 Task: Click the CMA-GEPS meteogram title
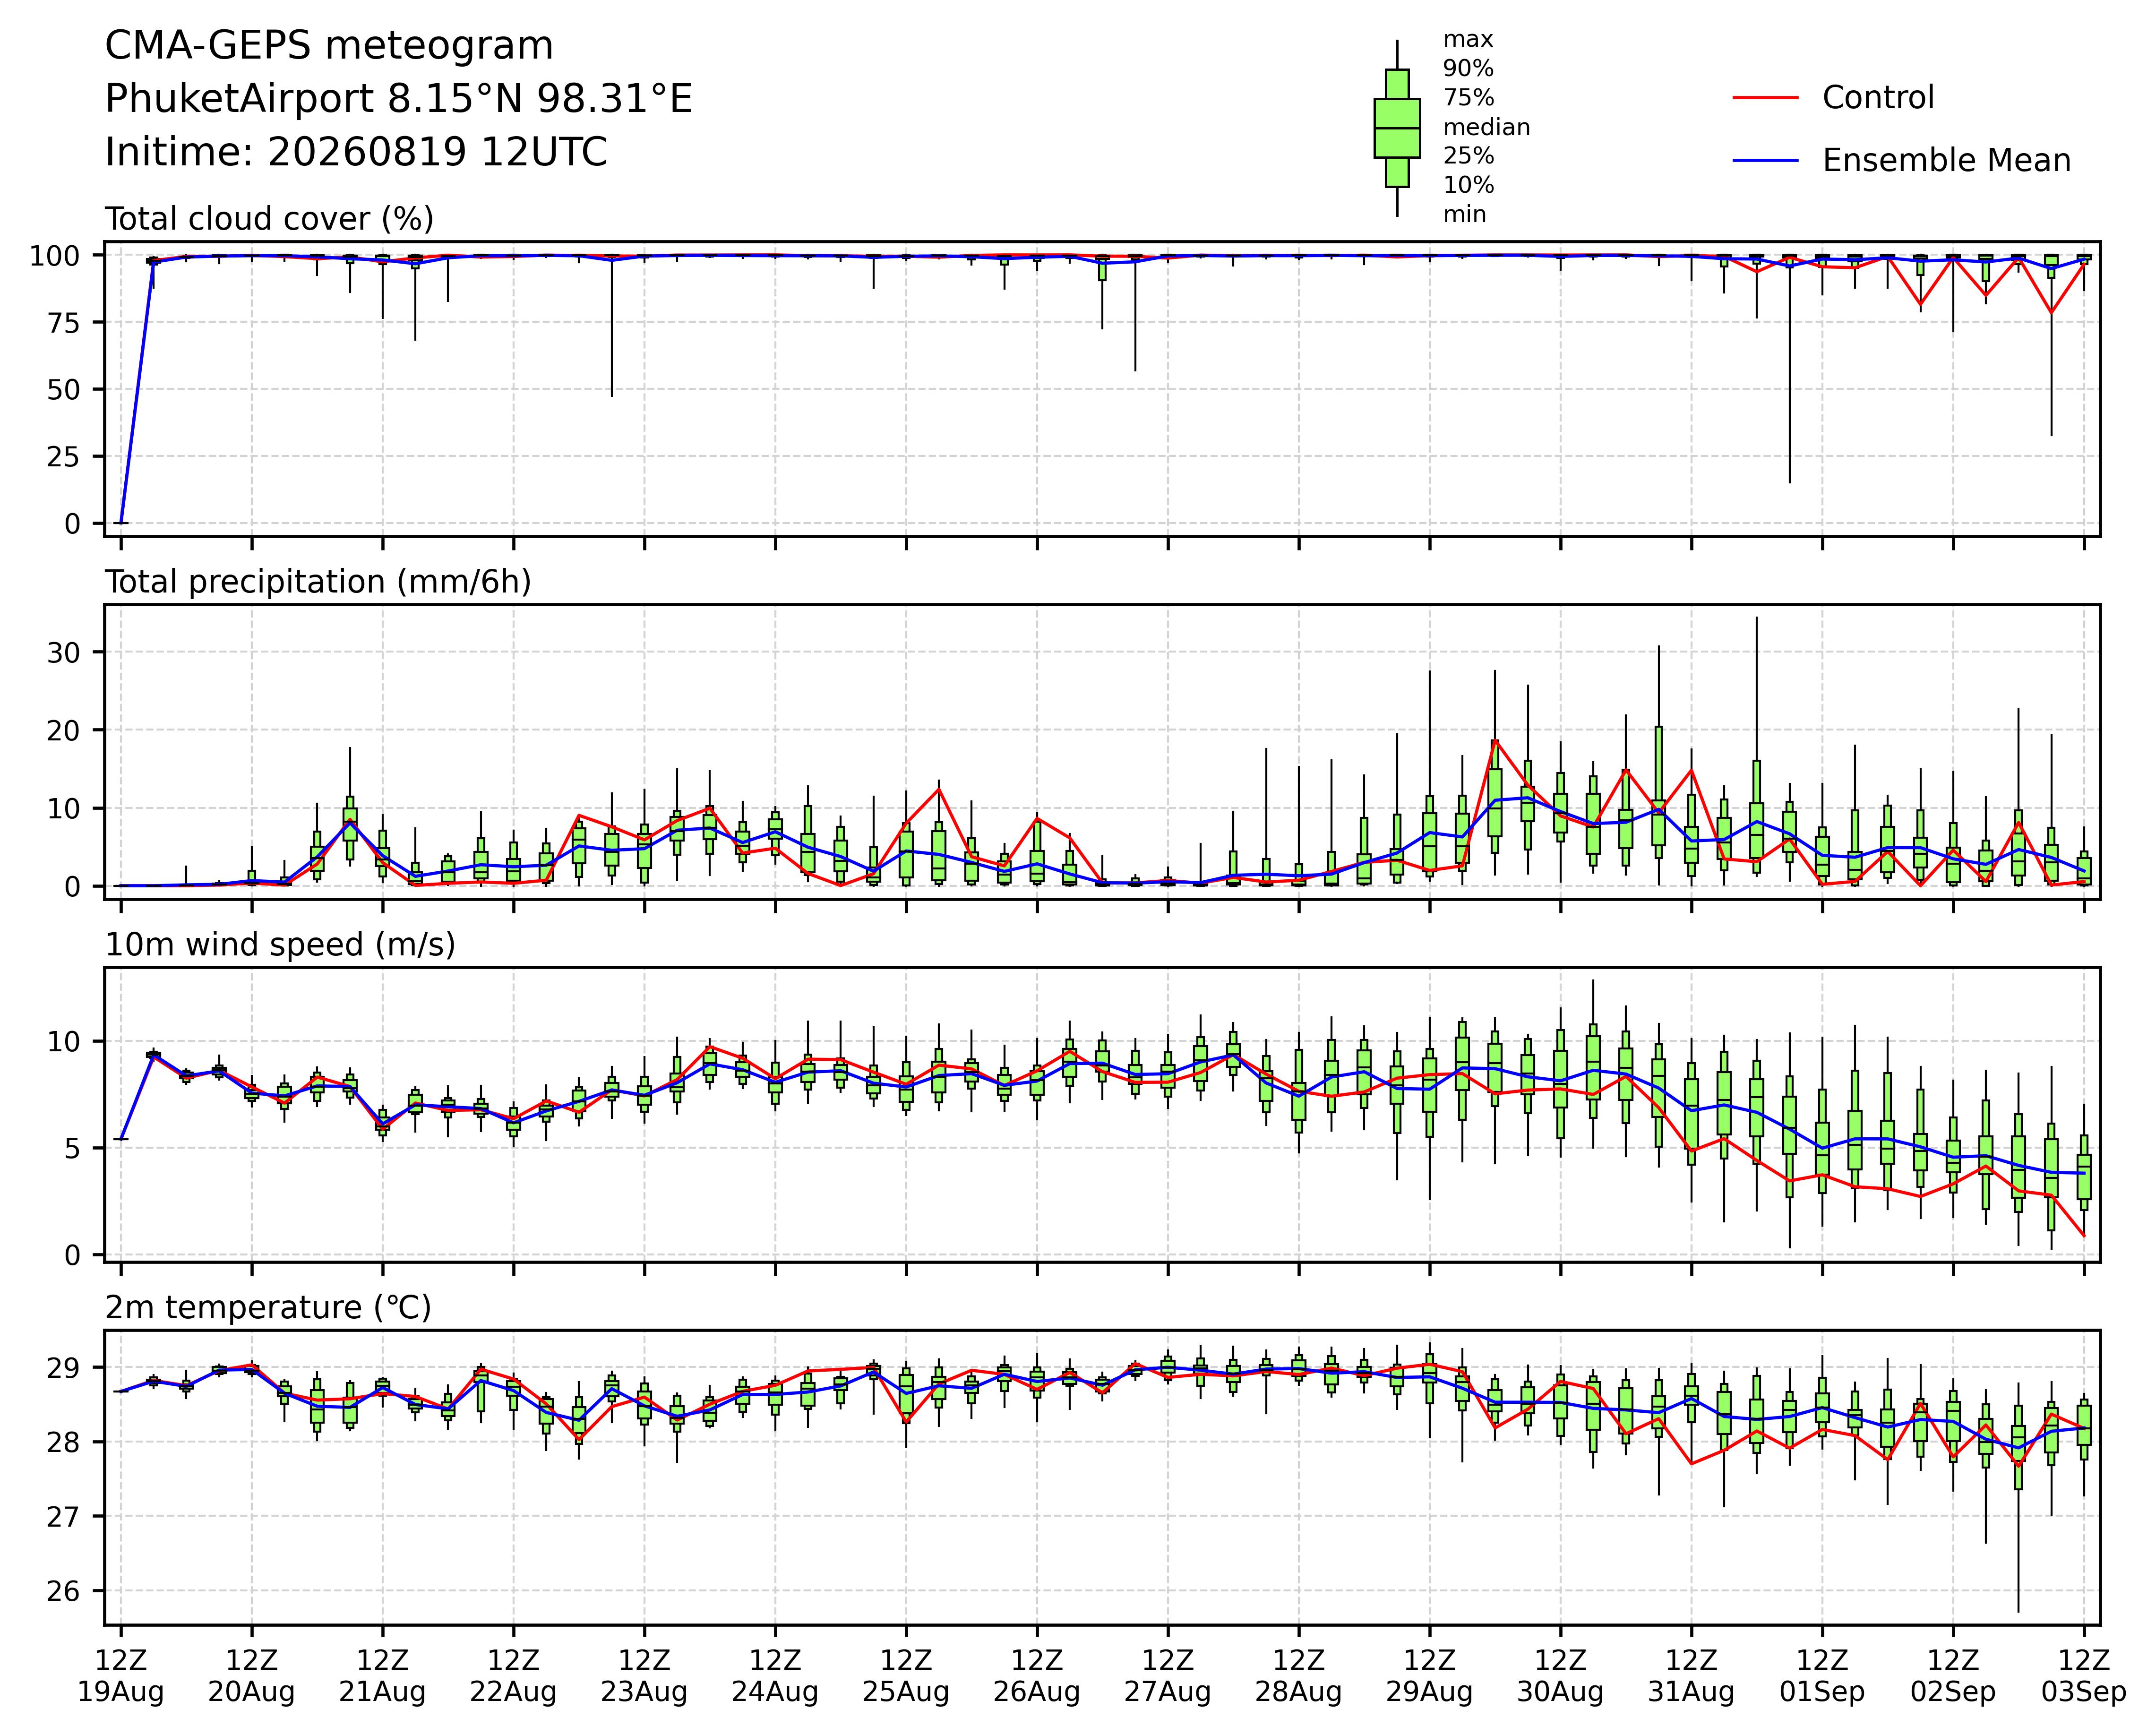[329, 46]
